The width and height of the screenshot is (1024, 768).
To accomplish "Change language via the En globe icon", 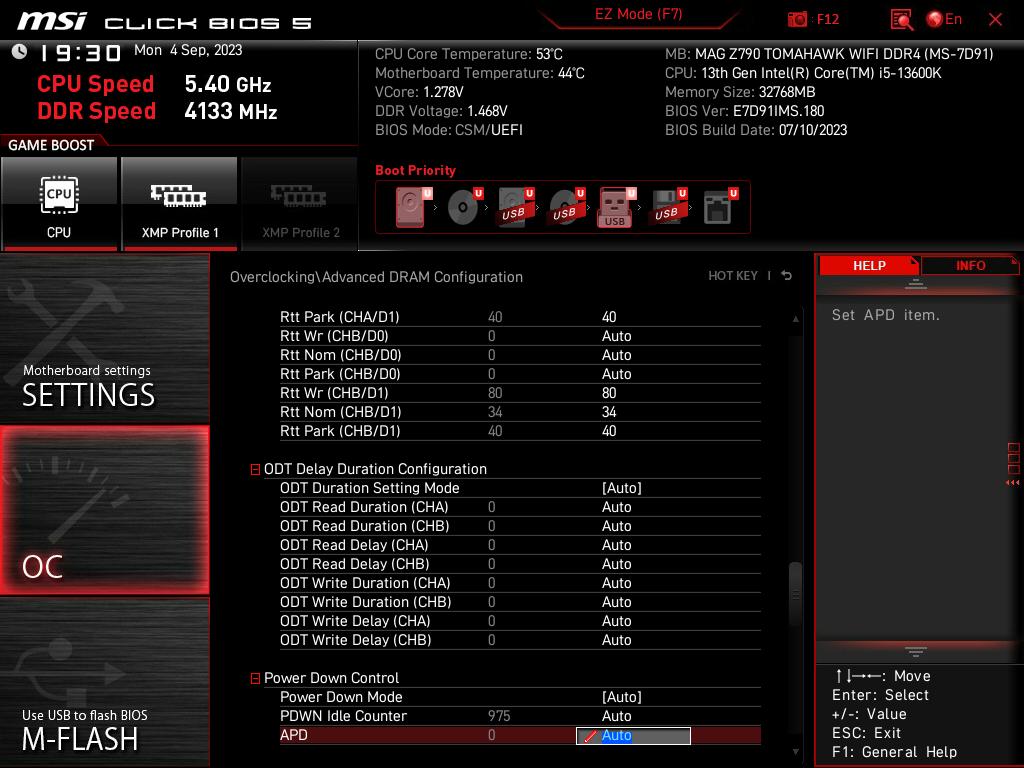I will pyautogui.click(x=944, y=19).
